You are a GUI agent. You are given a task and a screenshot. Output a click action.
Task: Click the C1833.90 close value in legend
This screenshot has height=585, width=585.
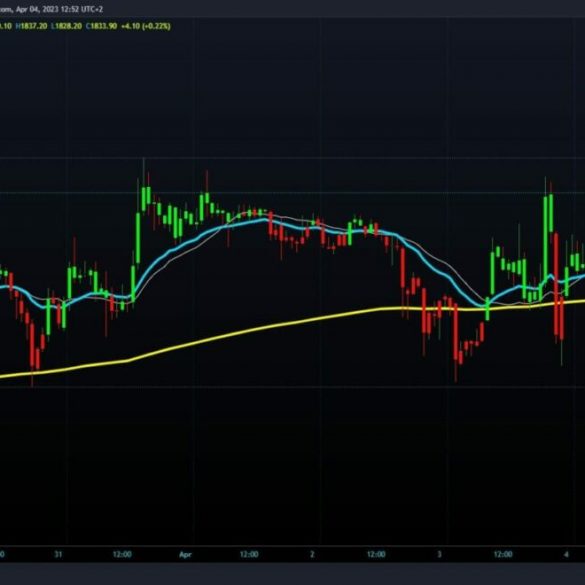tap(101, 26)
